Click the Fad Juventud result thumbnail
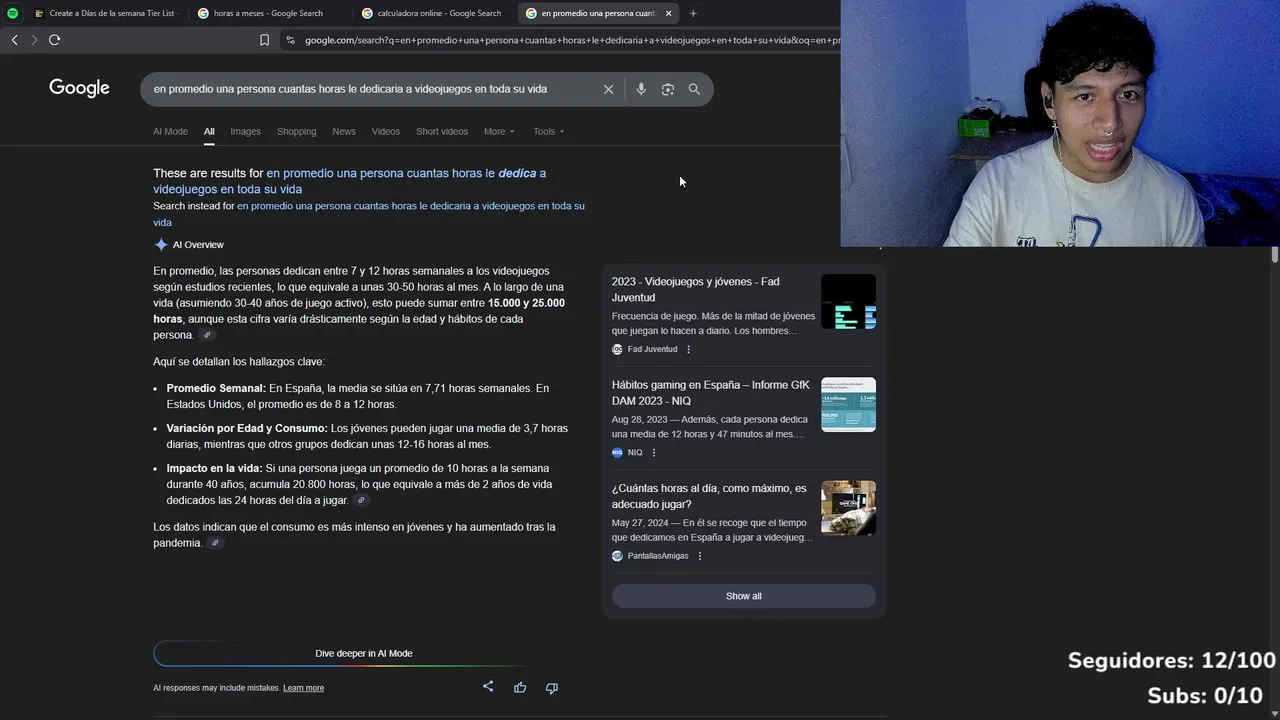 tap(848, 302)
